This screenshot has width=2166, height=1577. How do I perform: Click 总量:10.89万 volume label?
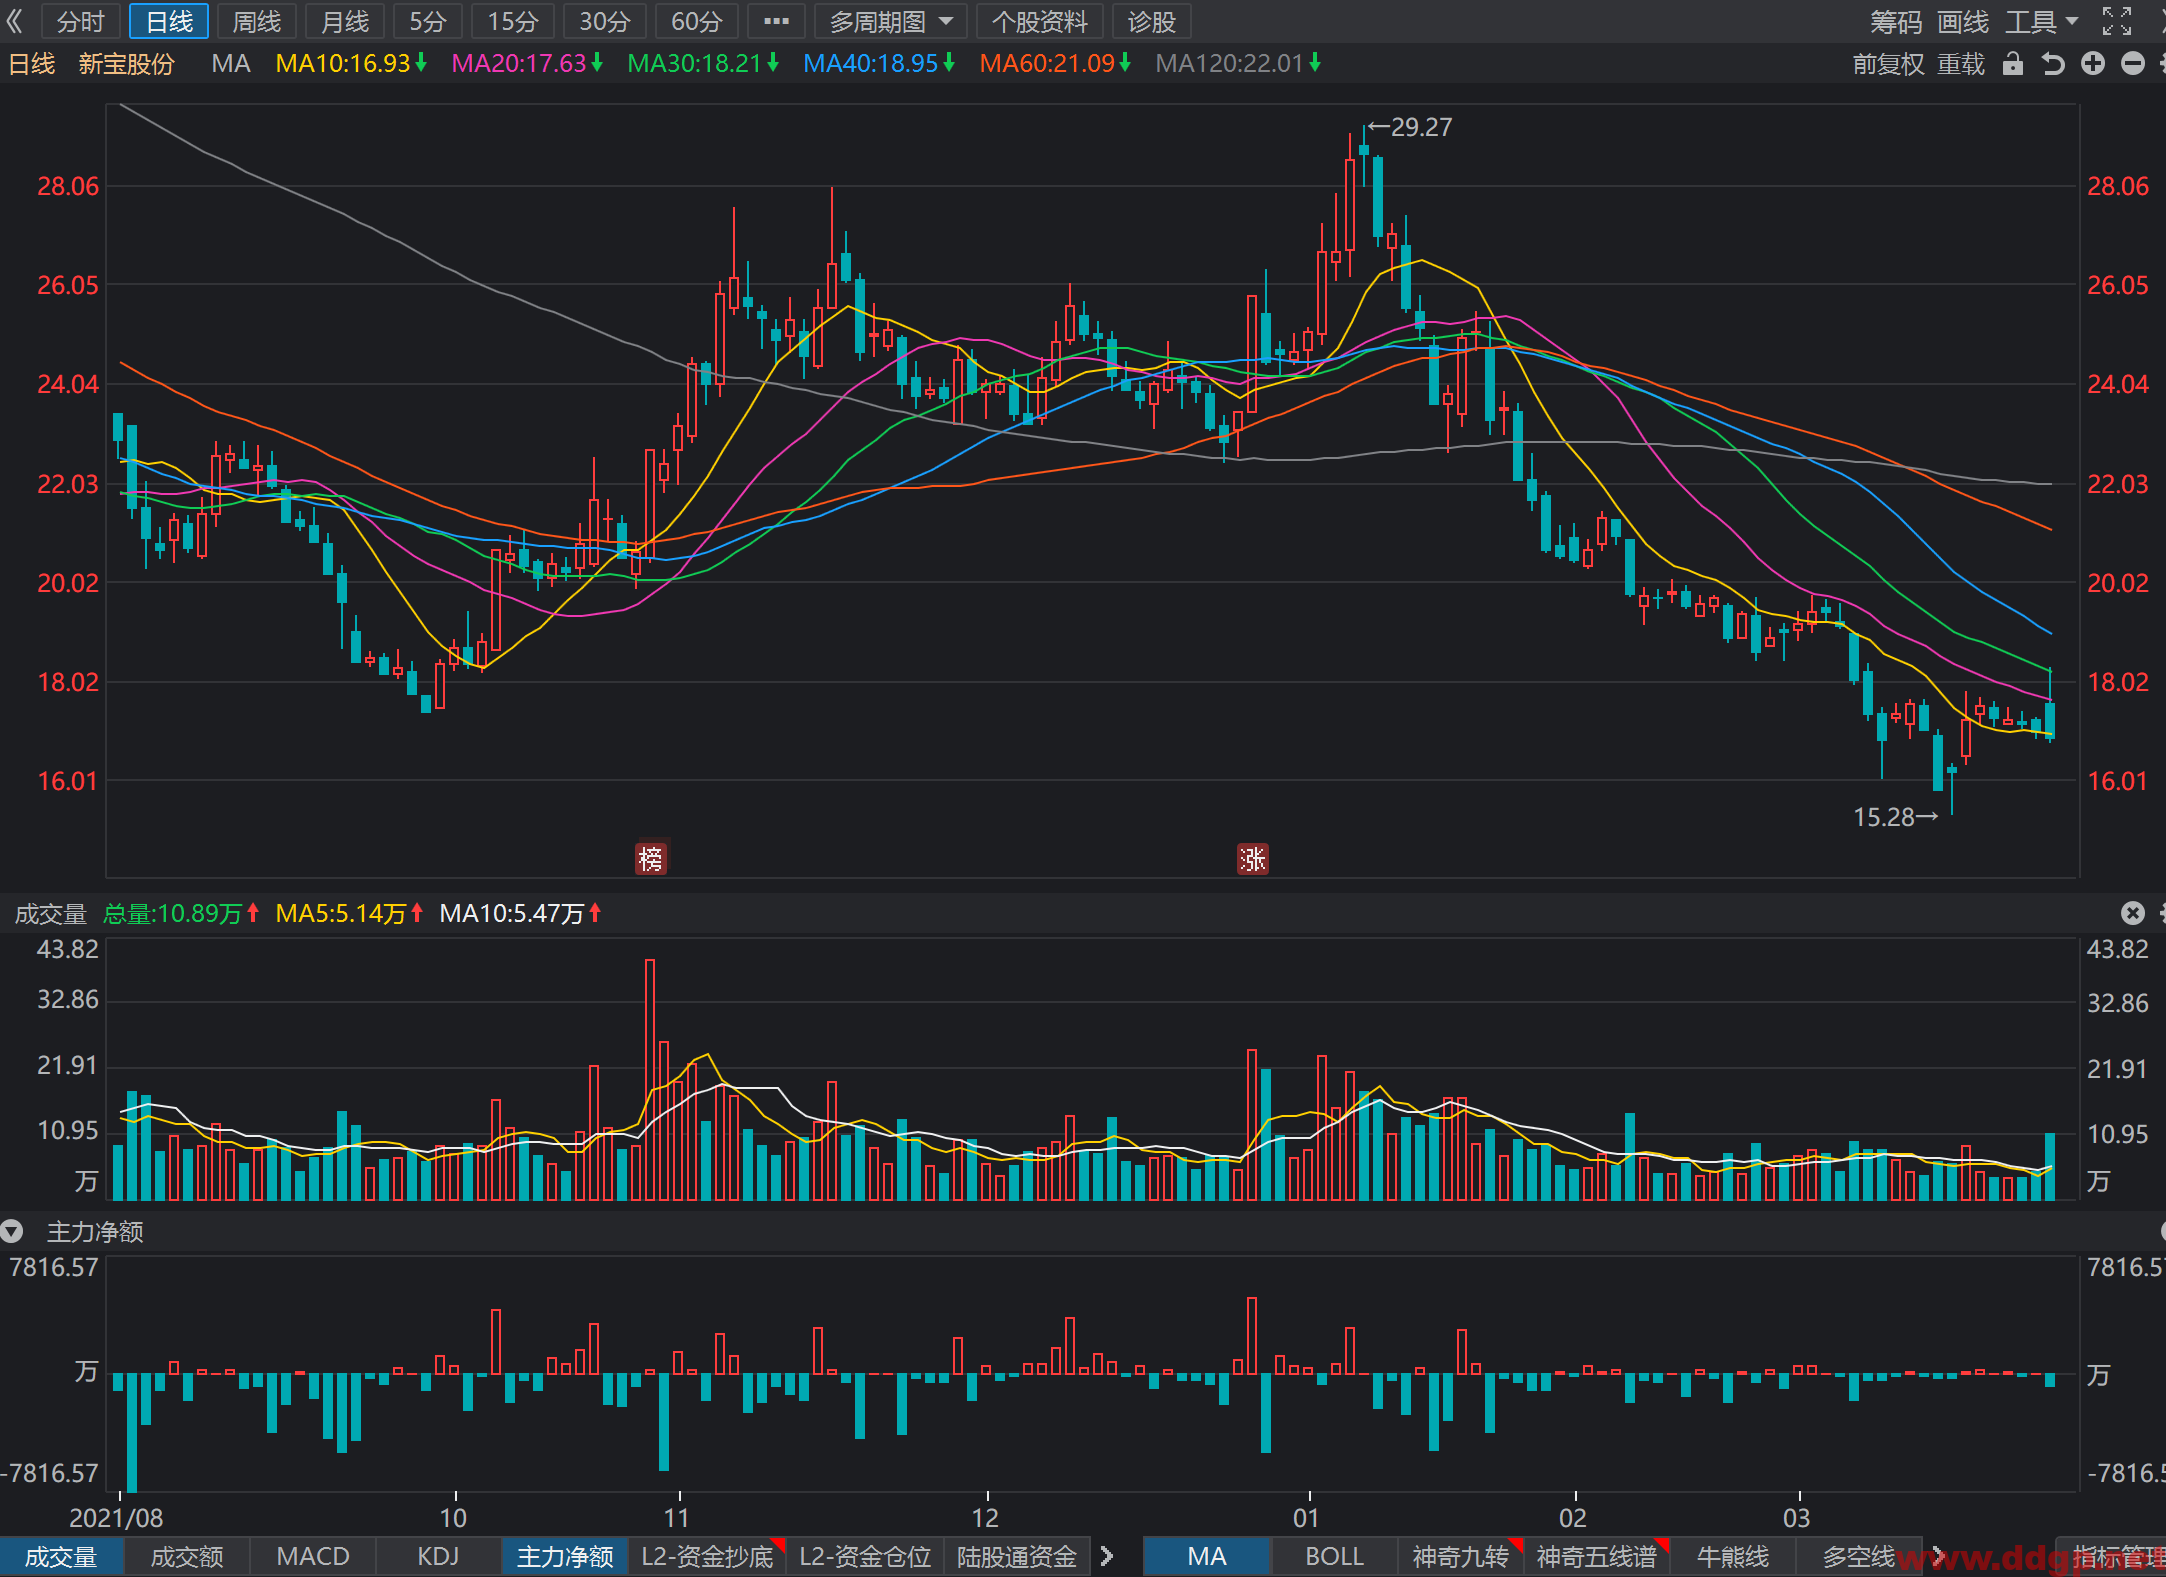181,913
